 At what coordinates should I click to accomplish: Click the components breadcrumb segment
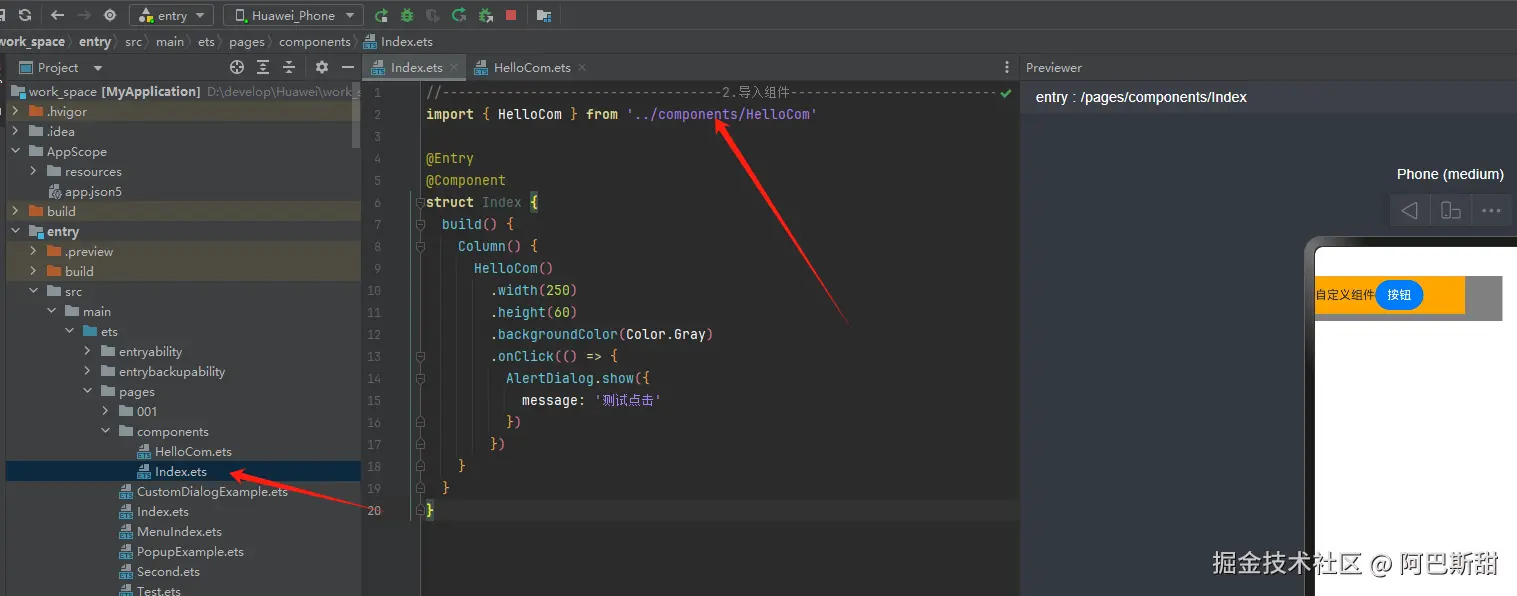(315, 42)
